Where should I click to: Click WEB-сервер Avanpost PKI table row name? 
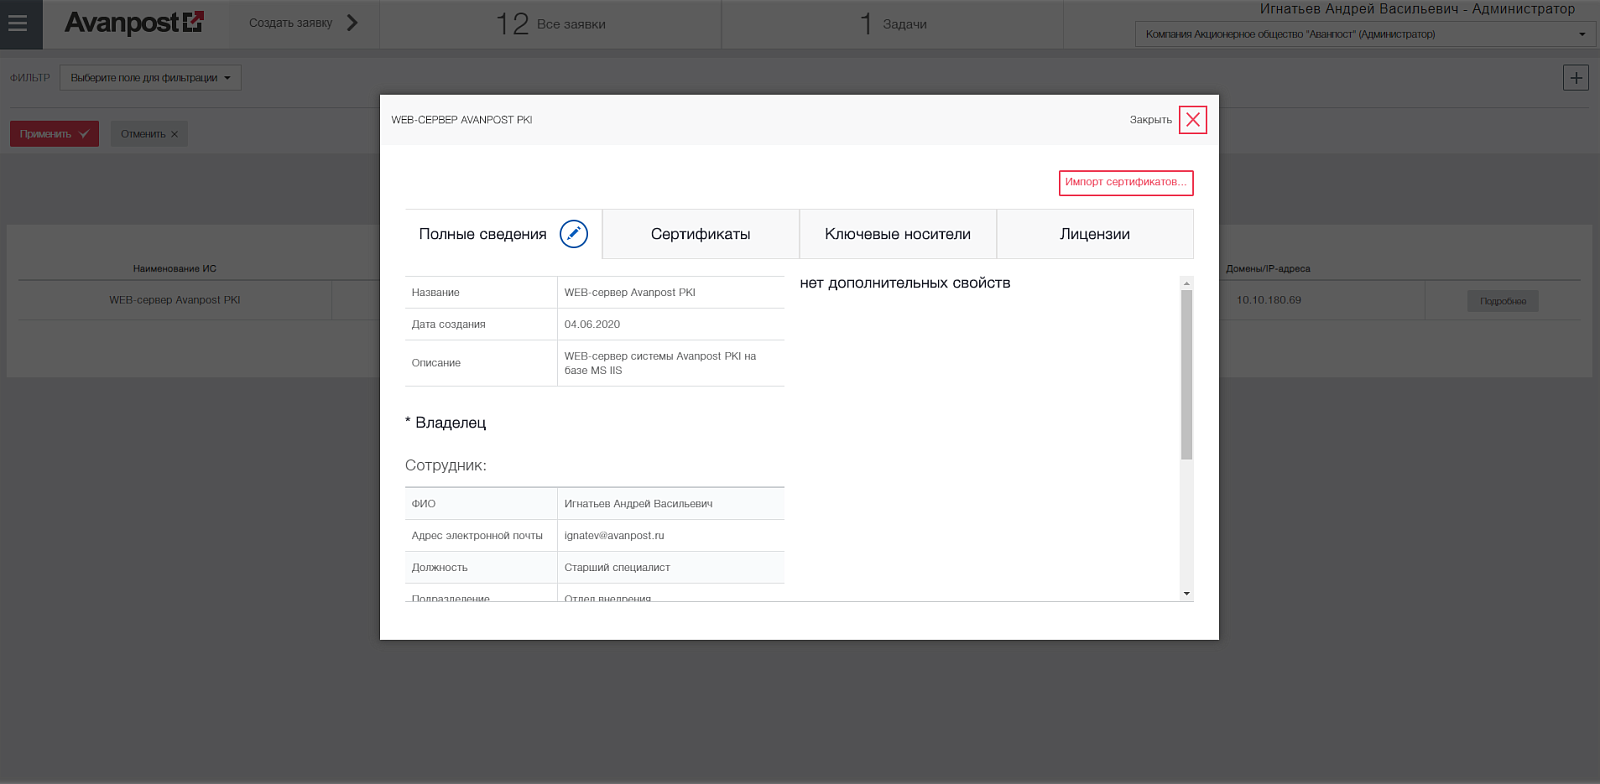tap(175, 300)
